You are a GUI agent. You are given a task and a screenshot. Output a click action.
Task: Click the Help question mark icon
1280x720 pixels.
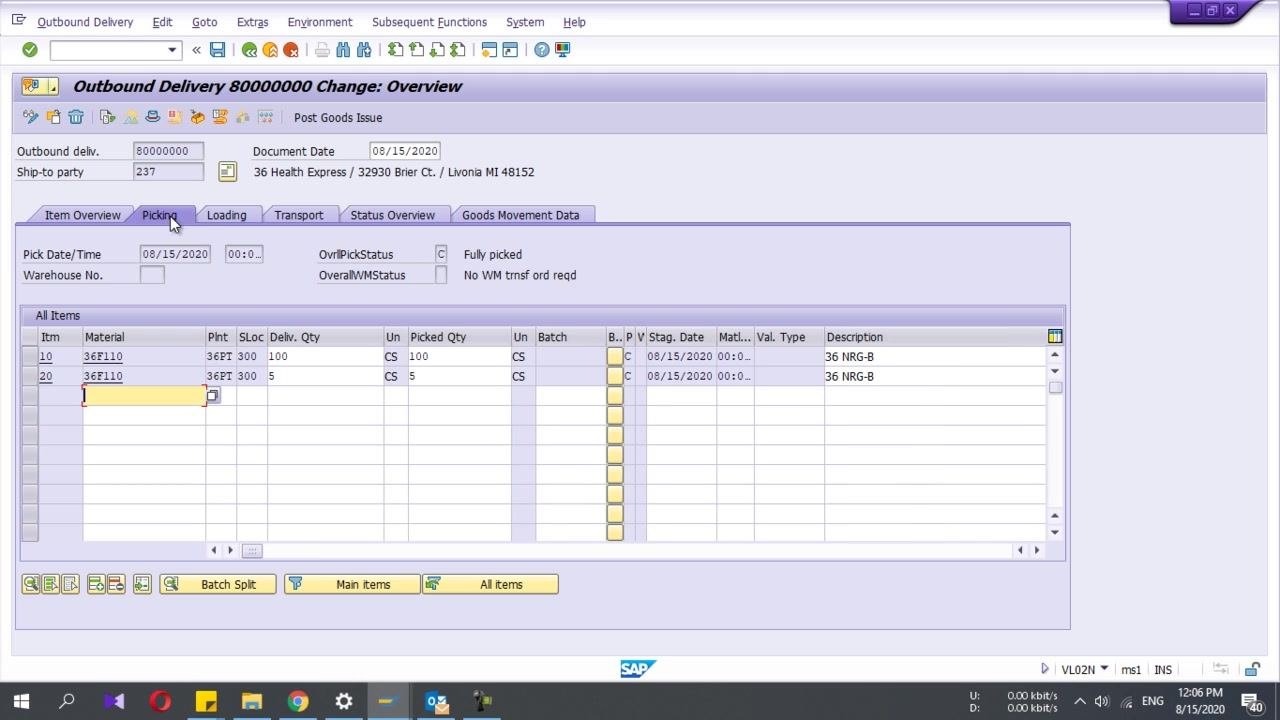click(x=541, y=50)
